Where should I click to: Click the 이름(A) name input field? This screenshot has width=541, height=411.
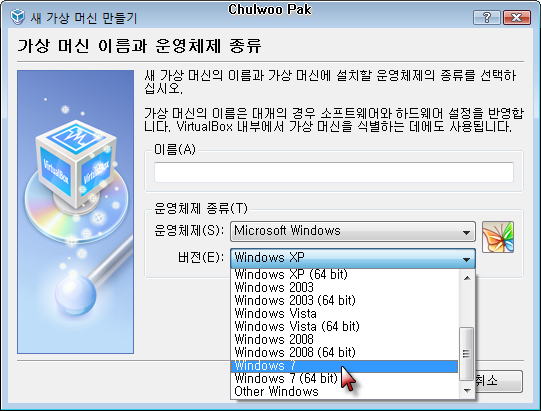pyautogui.click(x=334, y=172)
